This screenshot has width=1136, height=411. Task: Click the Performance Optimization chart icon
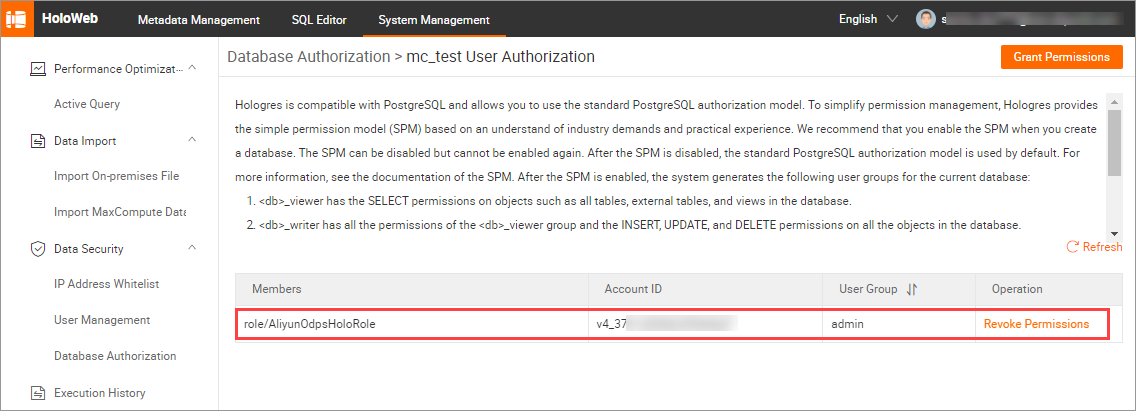38,69
